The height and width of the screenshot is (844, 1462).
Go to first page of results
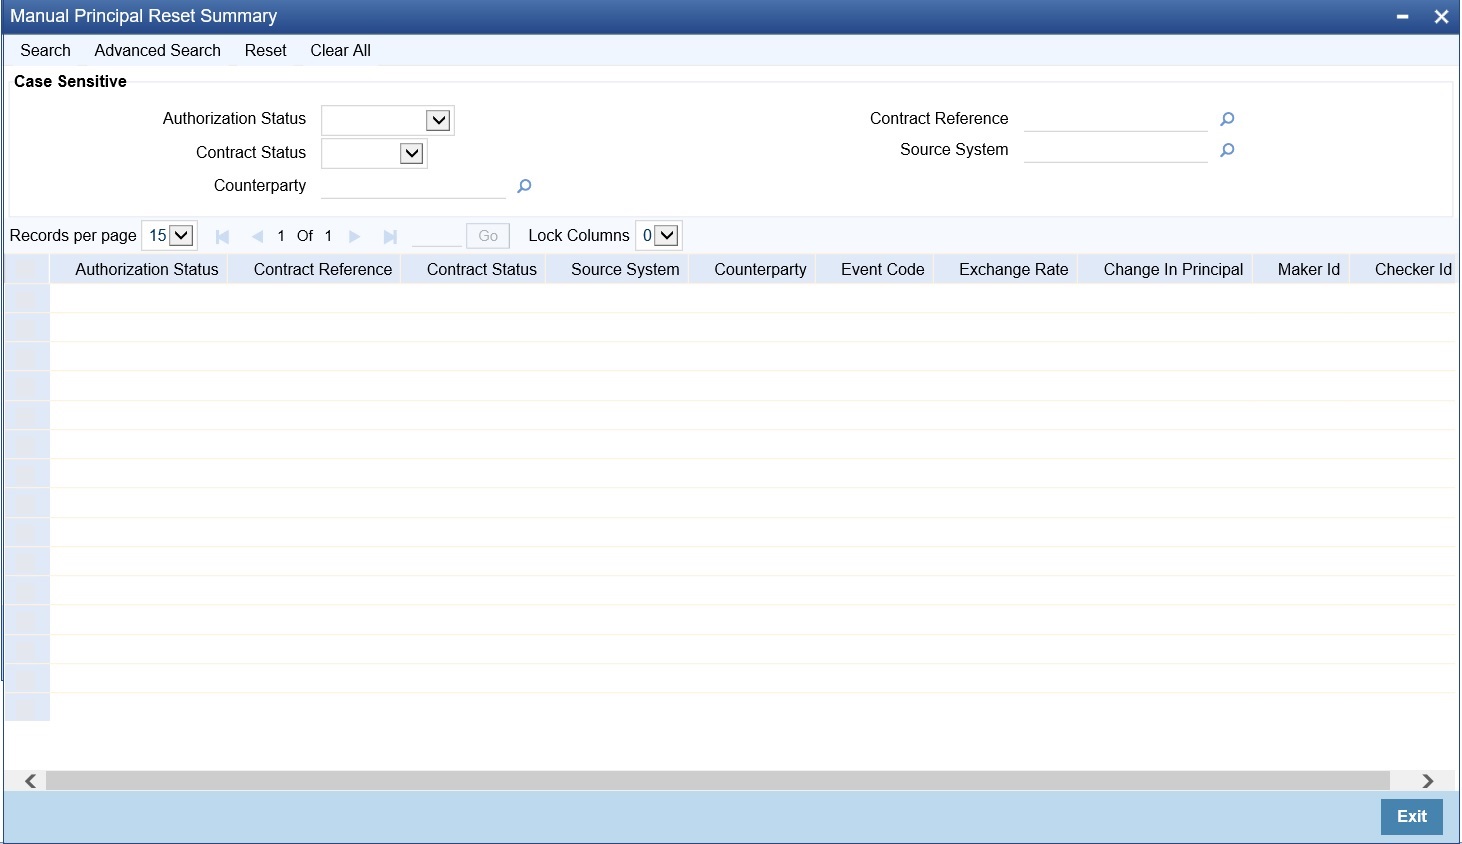coord(222,237)
